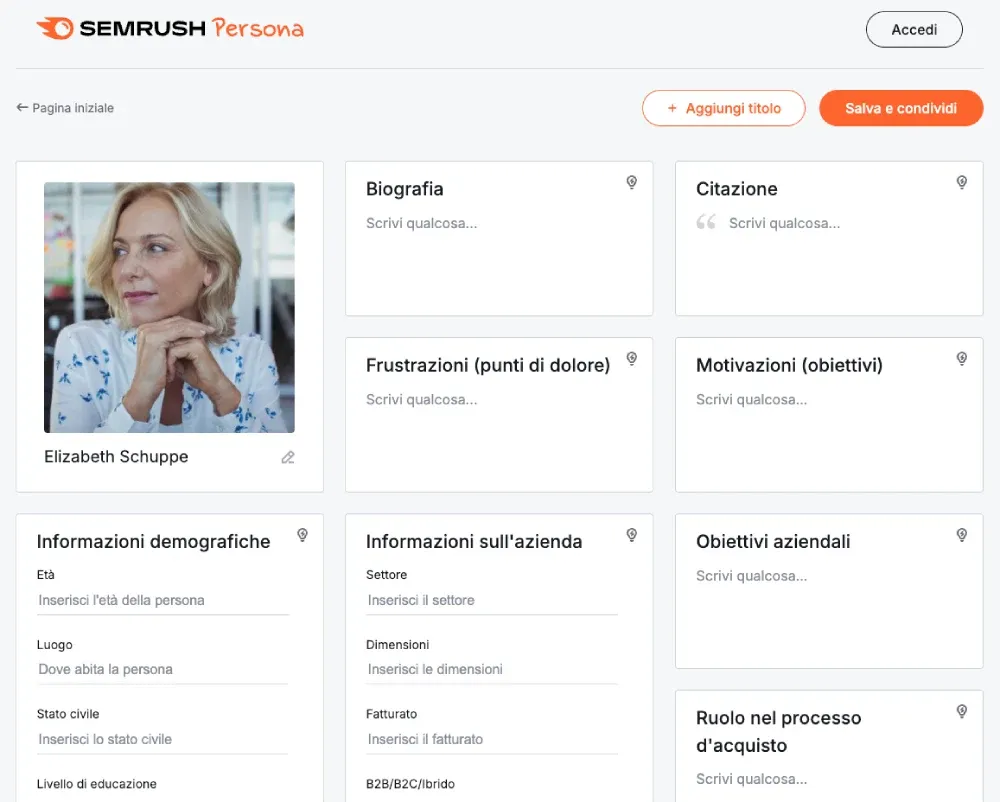
Task: Click the Dimensioni input field
Action: tap(492, 669)
